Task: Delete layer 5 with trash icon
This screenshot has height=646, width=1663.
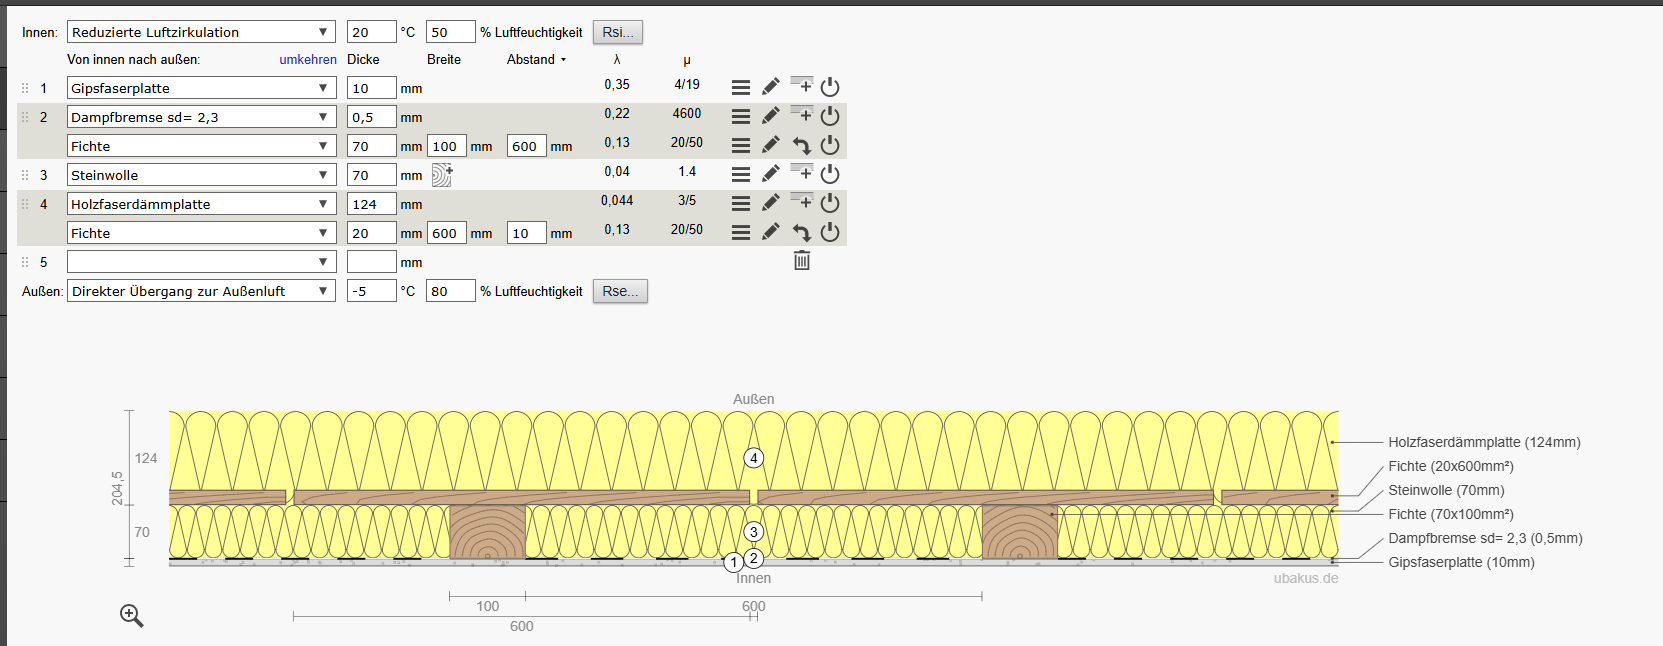Action: (x=801, y=261)
